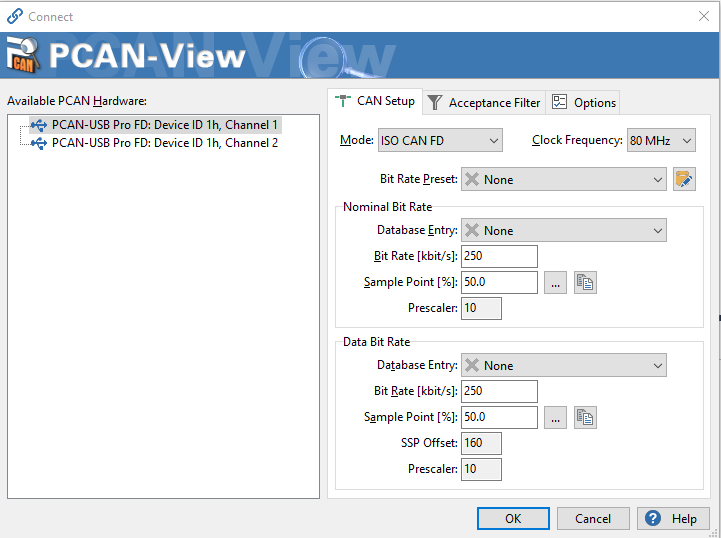Close the Connect dialog window
The width and height of the screenshot is (721, 538).
[x=704, y=17]
